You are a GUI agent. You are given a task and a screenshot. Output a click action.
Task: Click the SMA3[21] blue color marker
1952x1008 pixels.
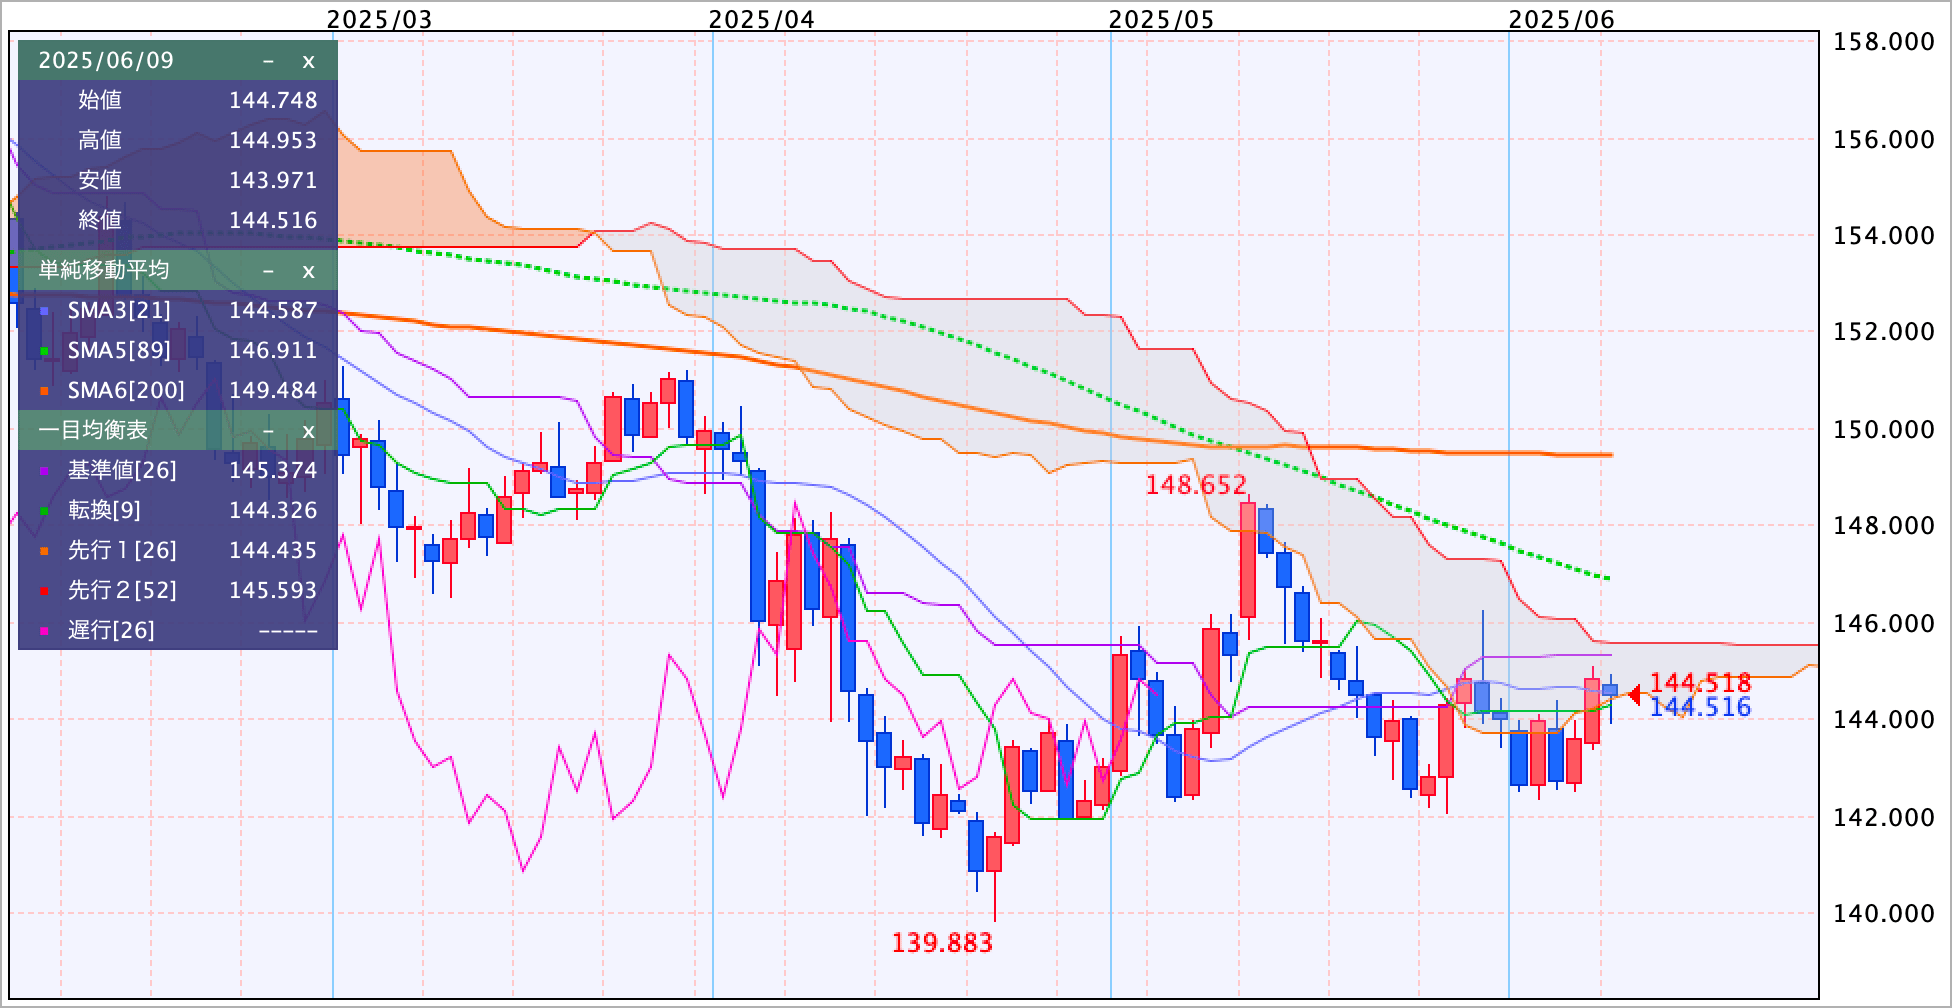click(44, 311)
